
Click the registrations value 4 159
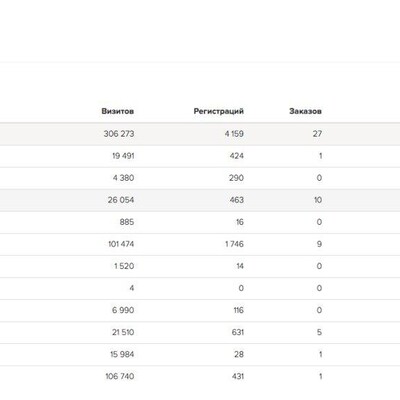(234, 134)
